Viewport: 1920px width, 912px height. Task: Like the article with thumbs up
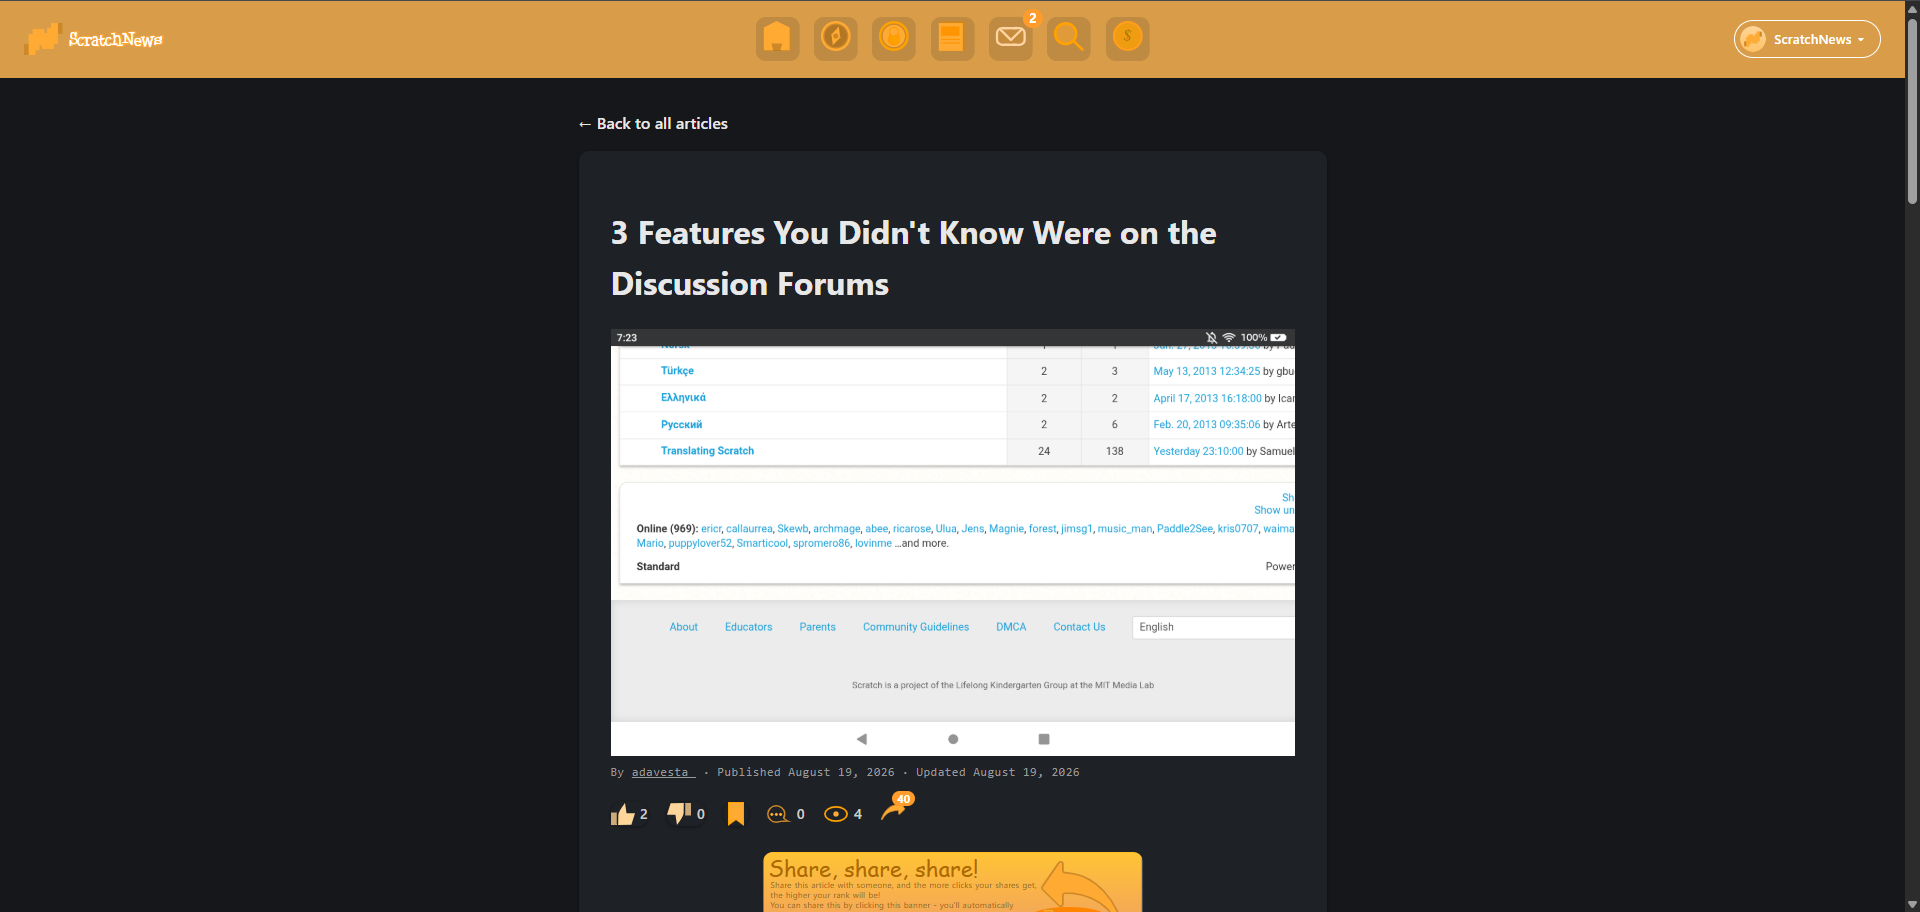pos(623,814)
